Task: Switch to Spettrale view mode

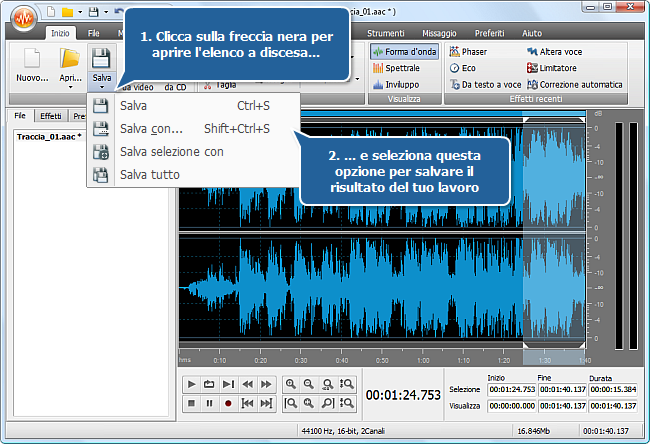Action: pyautogui.click(x=396, y=68)
